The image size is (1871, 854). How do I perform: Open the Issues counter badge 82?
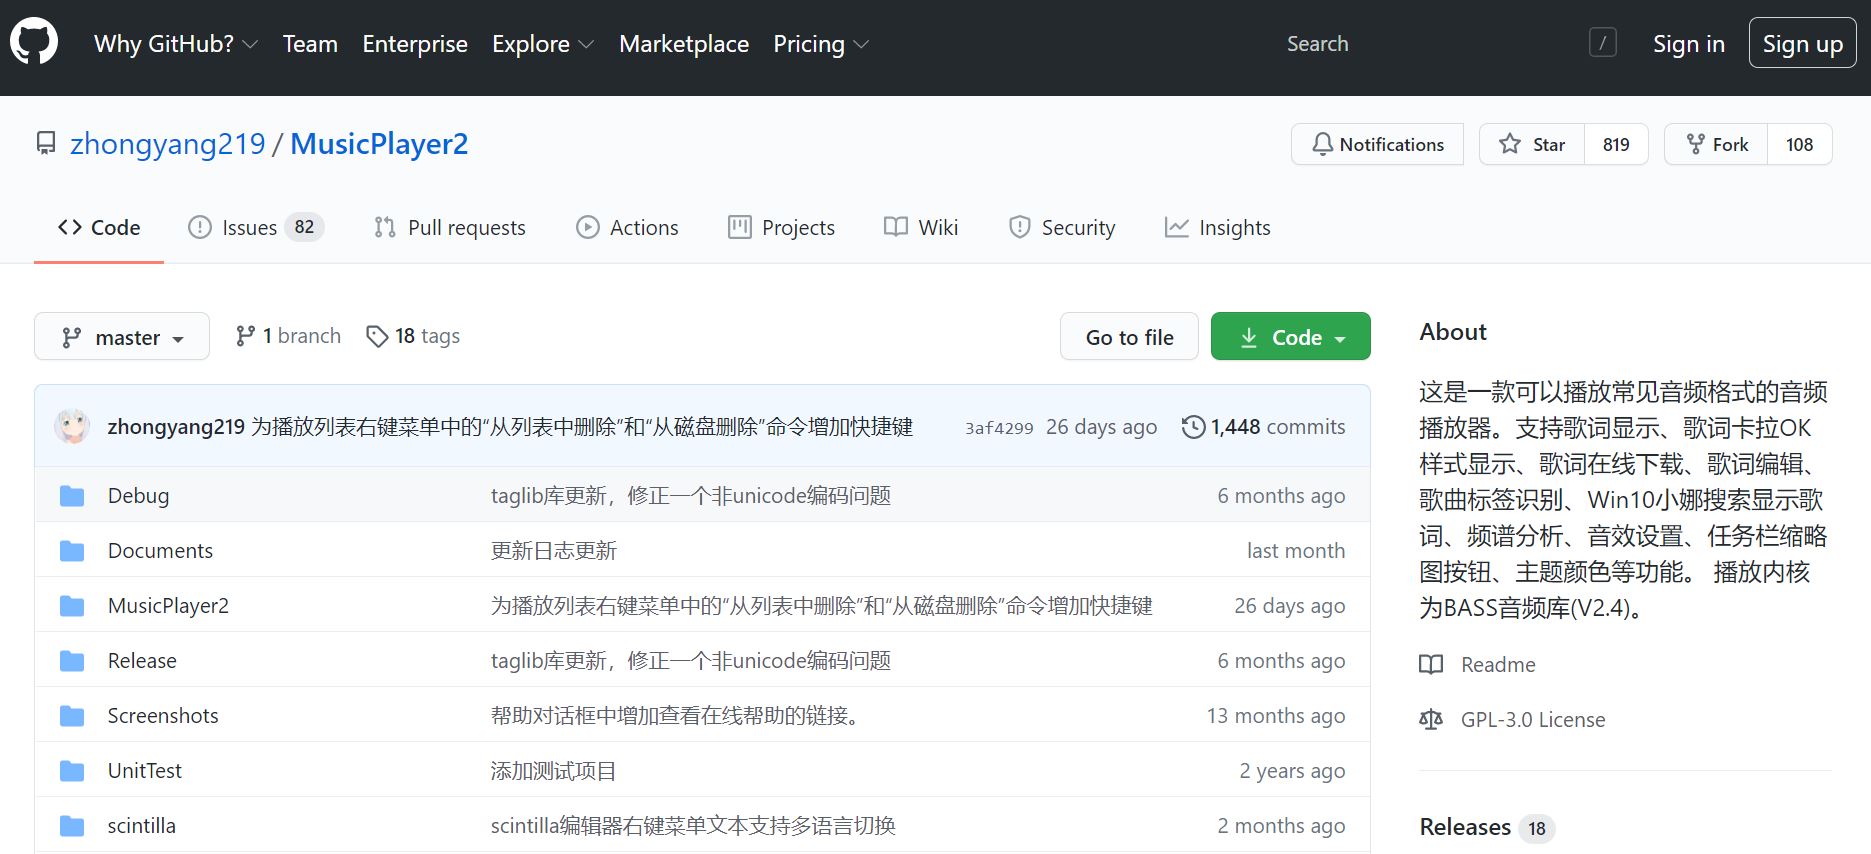(304, 227)
